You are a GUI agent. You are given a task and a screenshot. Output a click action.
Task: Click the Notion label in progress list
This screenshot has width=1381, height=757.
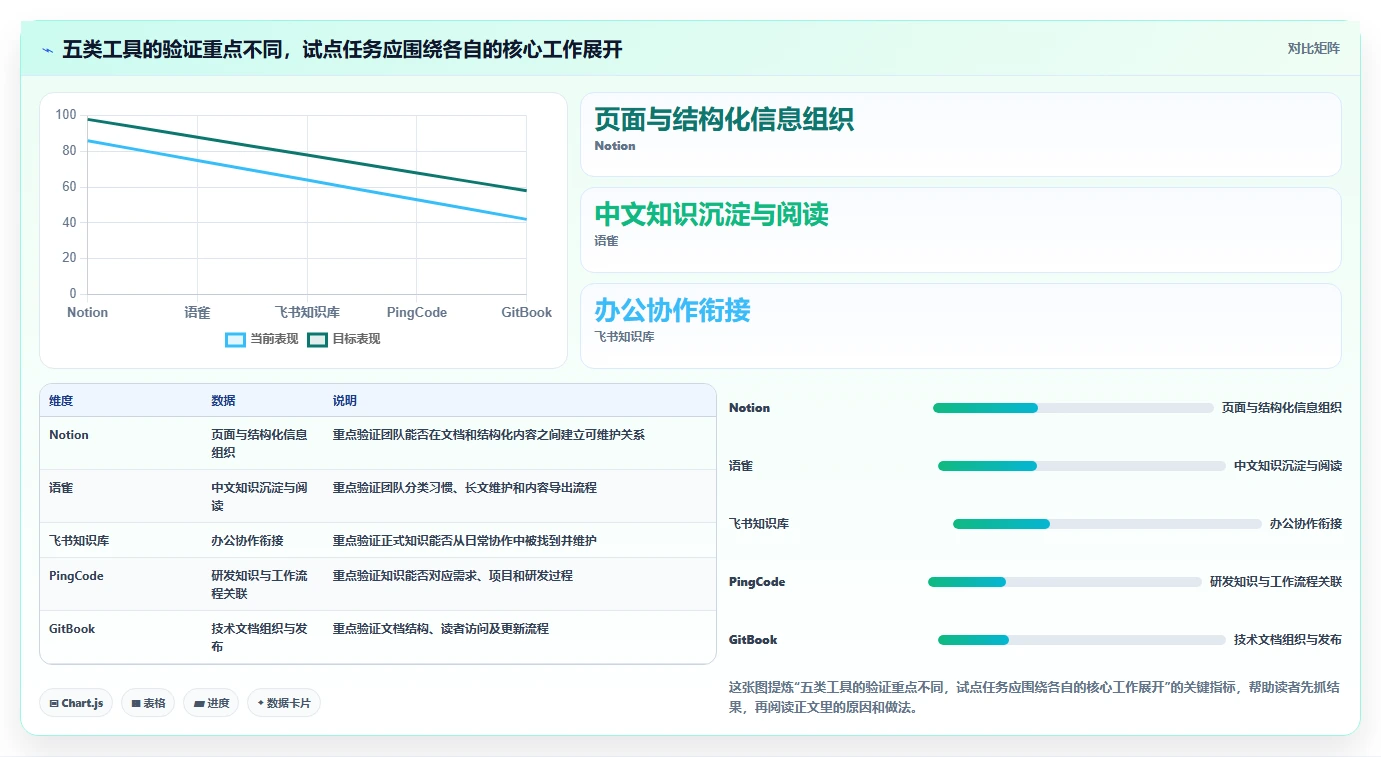pos(750,408)
